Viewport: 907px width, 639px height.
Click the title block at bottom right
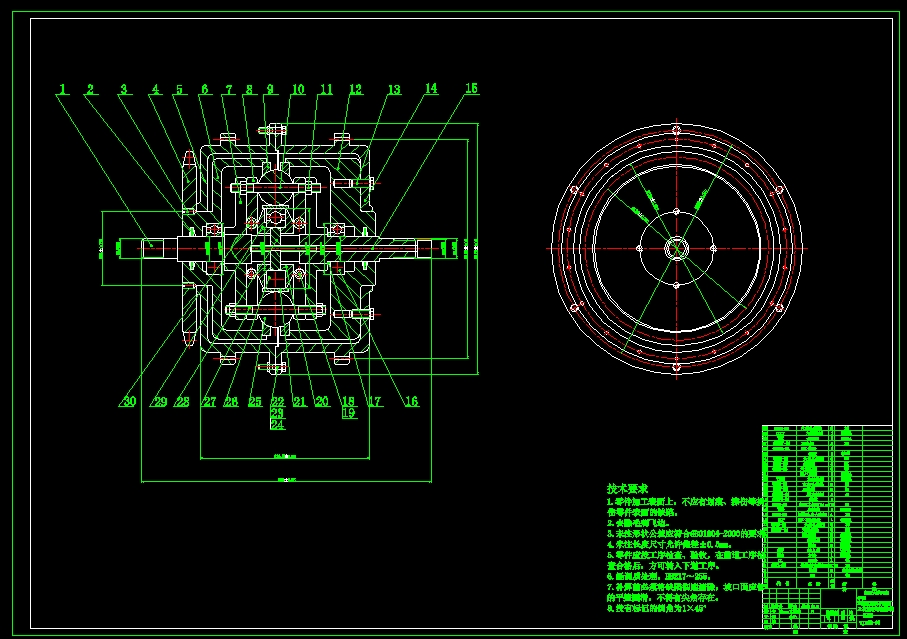coord(827,608)
